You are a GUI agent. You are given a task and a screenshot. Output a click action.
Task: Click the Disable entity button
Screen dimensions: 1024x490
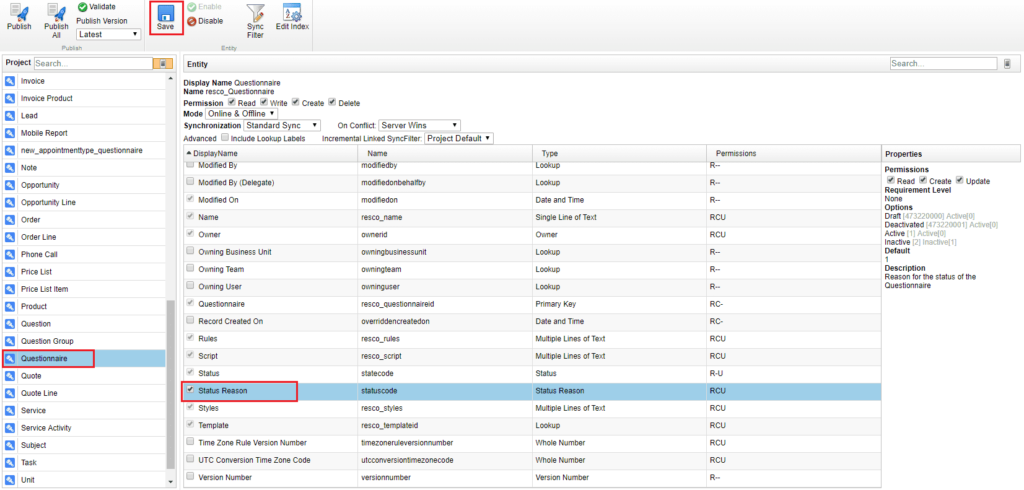coord(205,21)
